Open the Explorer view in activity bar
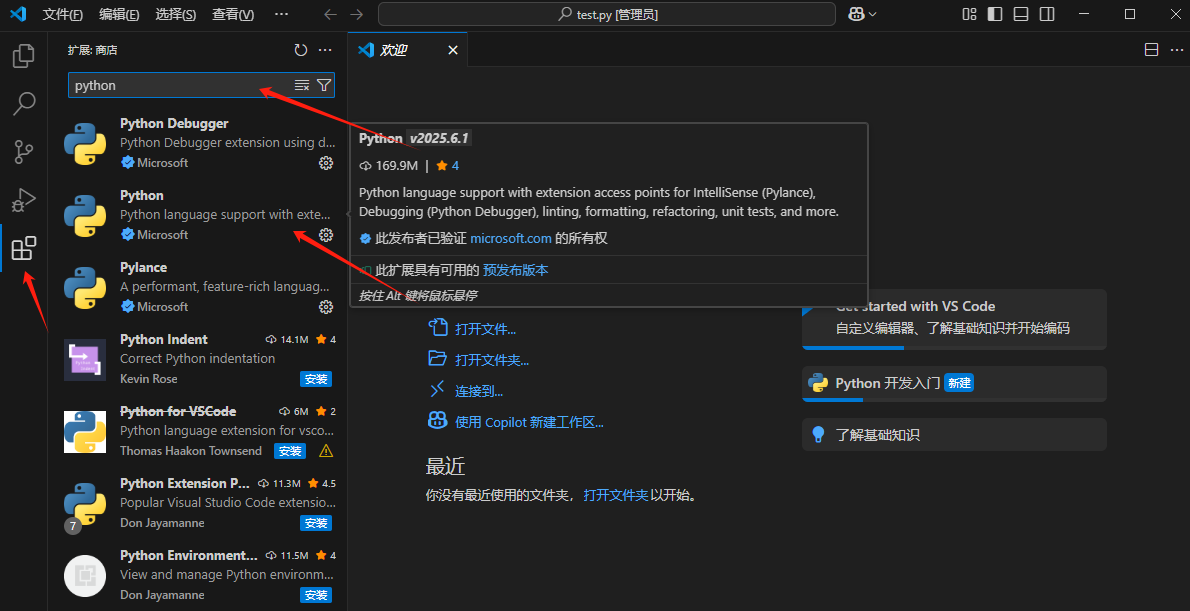The width and height of the screenshot is (1190, 611). 24,55
